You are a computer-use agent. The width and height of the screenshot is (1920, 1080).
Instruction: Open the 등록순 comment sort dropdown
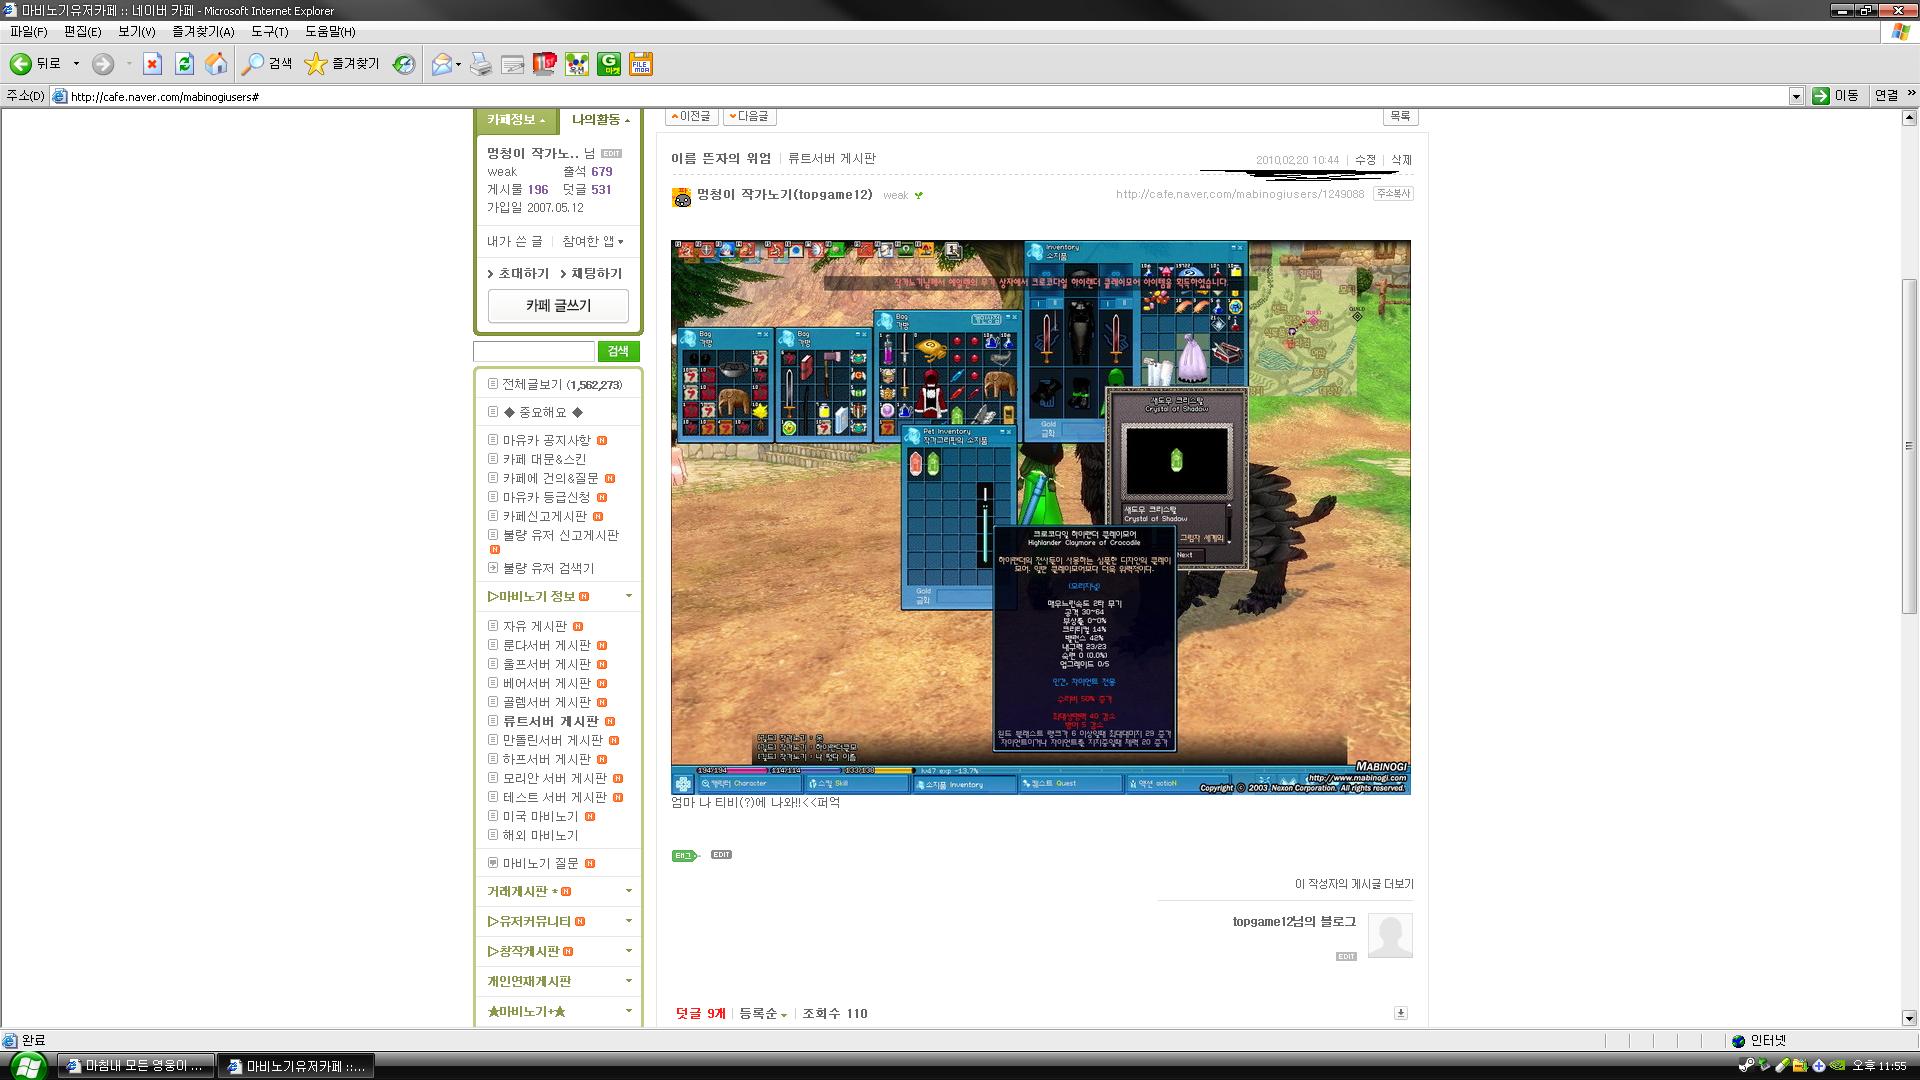click(x=763, y=1013)
